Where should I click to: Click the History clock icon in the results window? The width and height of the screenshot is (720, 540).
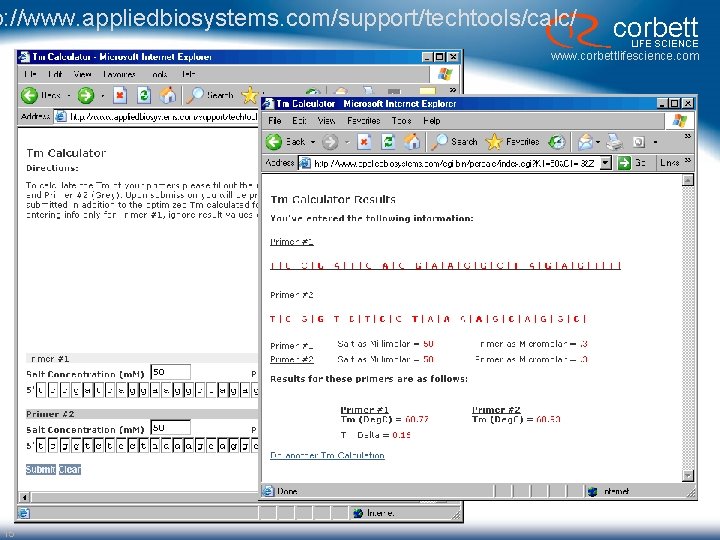(557, 142)
